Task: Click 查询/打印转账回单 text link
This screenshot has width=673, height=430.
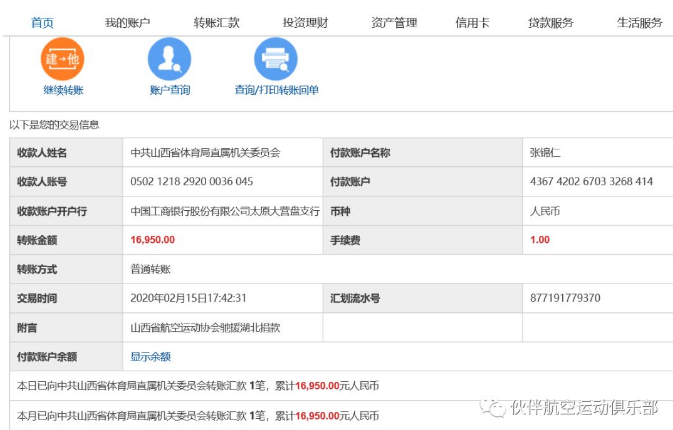Action: [276, 90]
